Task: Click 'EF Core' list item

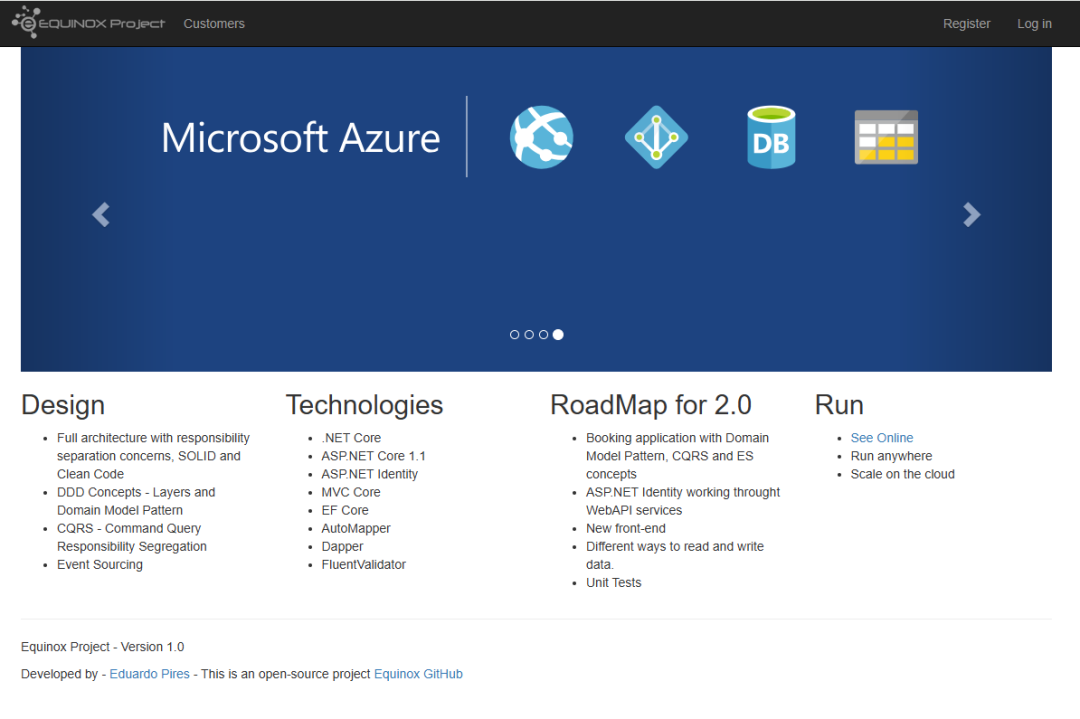Action: pos(345,510)
